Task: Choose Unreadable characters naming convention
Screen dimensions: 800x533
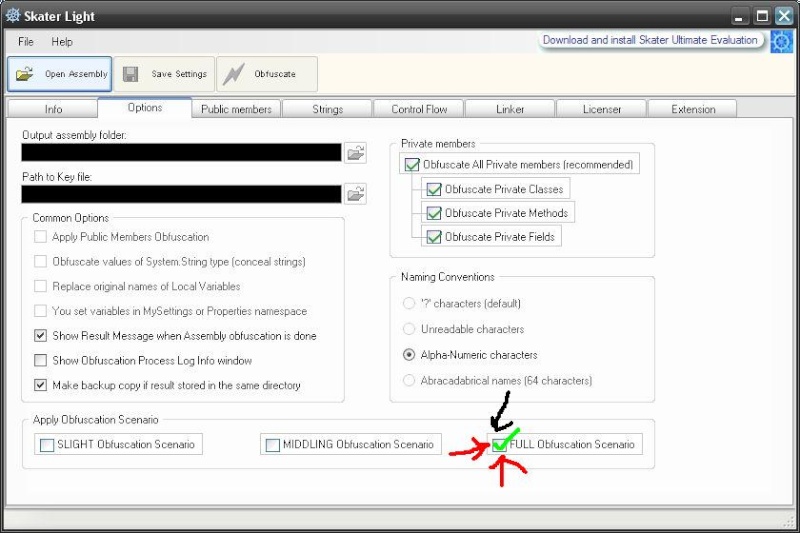Action: coord(409,329)
